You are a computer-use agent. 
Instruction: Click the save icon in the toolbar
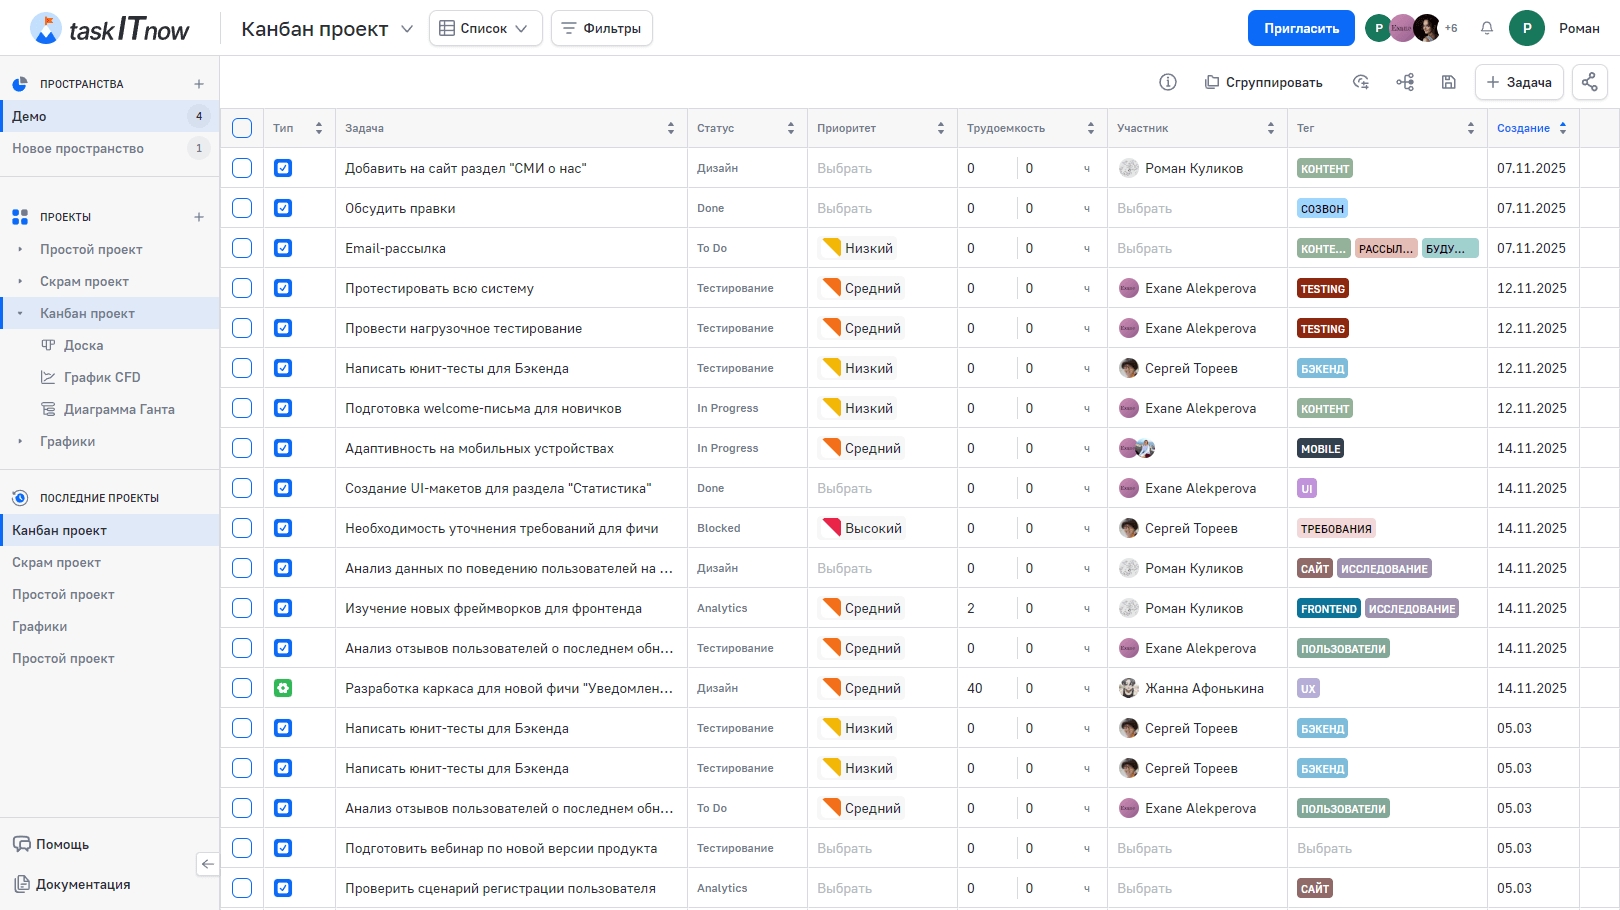pos(1448,82)
